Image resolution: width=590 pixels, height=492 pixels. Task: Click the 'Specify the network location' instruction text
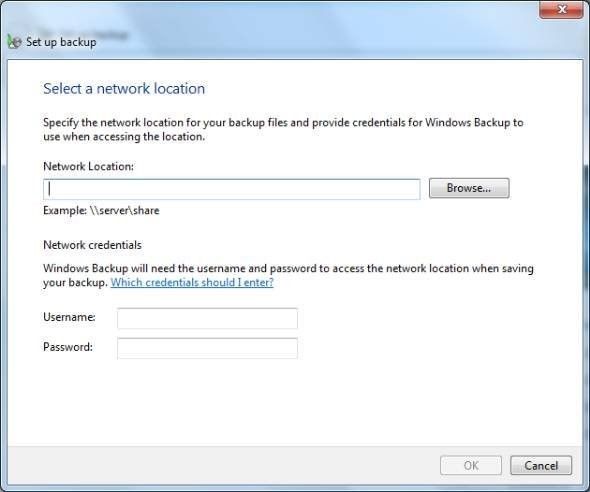click(283, 129)
